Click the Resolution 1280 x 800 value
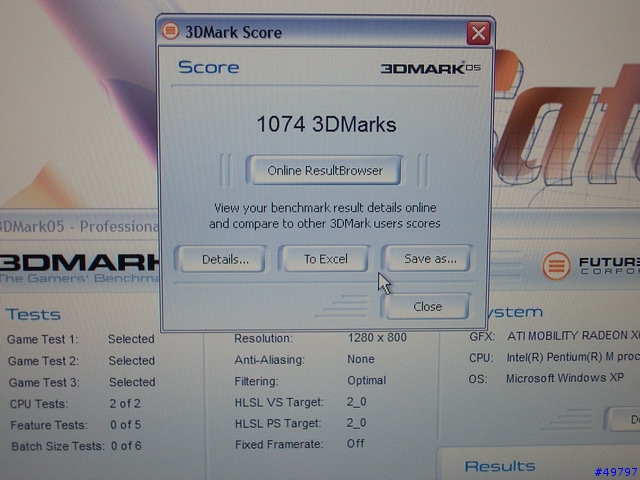The width and height of the screenshot is (640, 480). [377, 338]
